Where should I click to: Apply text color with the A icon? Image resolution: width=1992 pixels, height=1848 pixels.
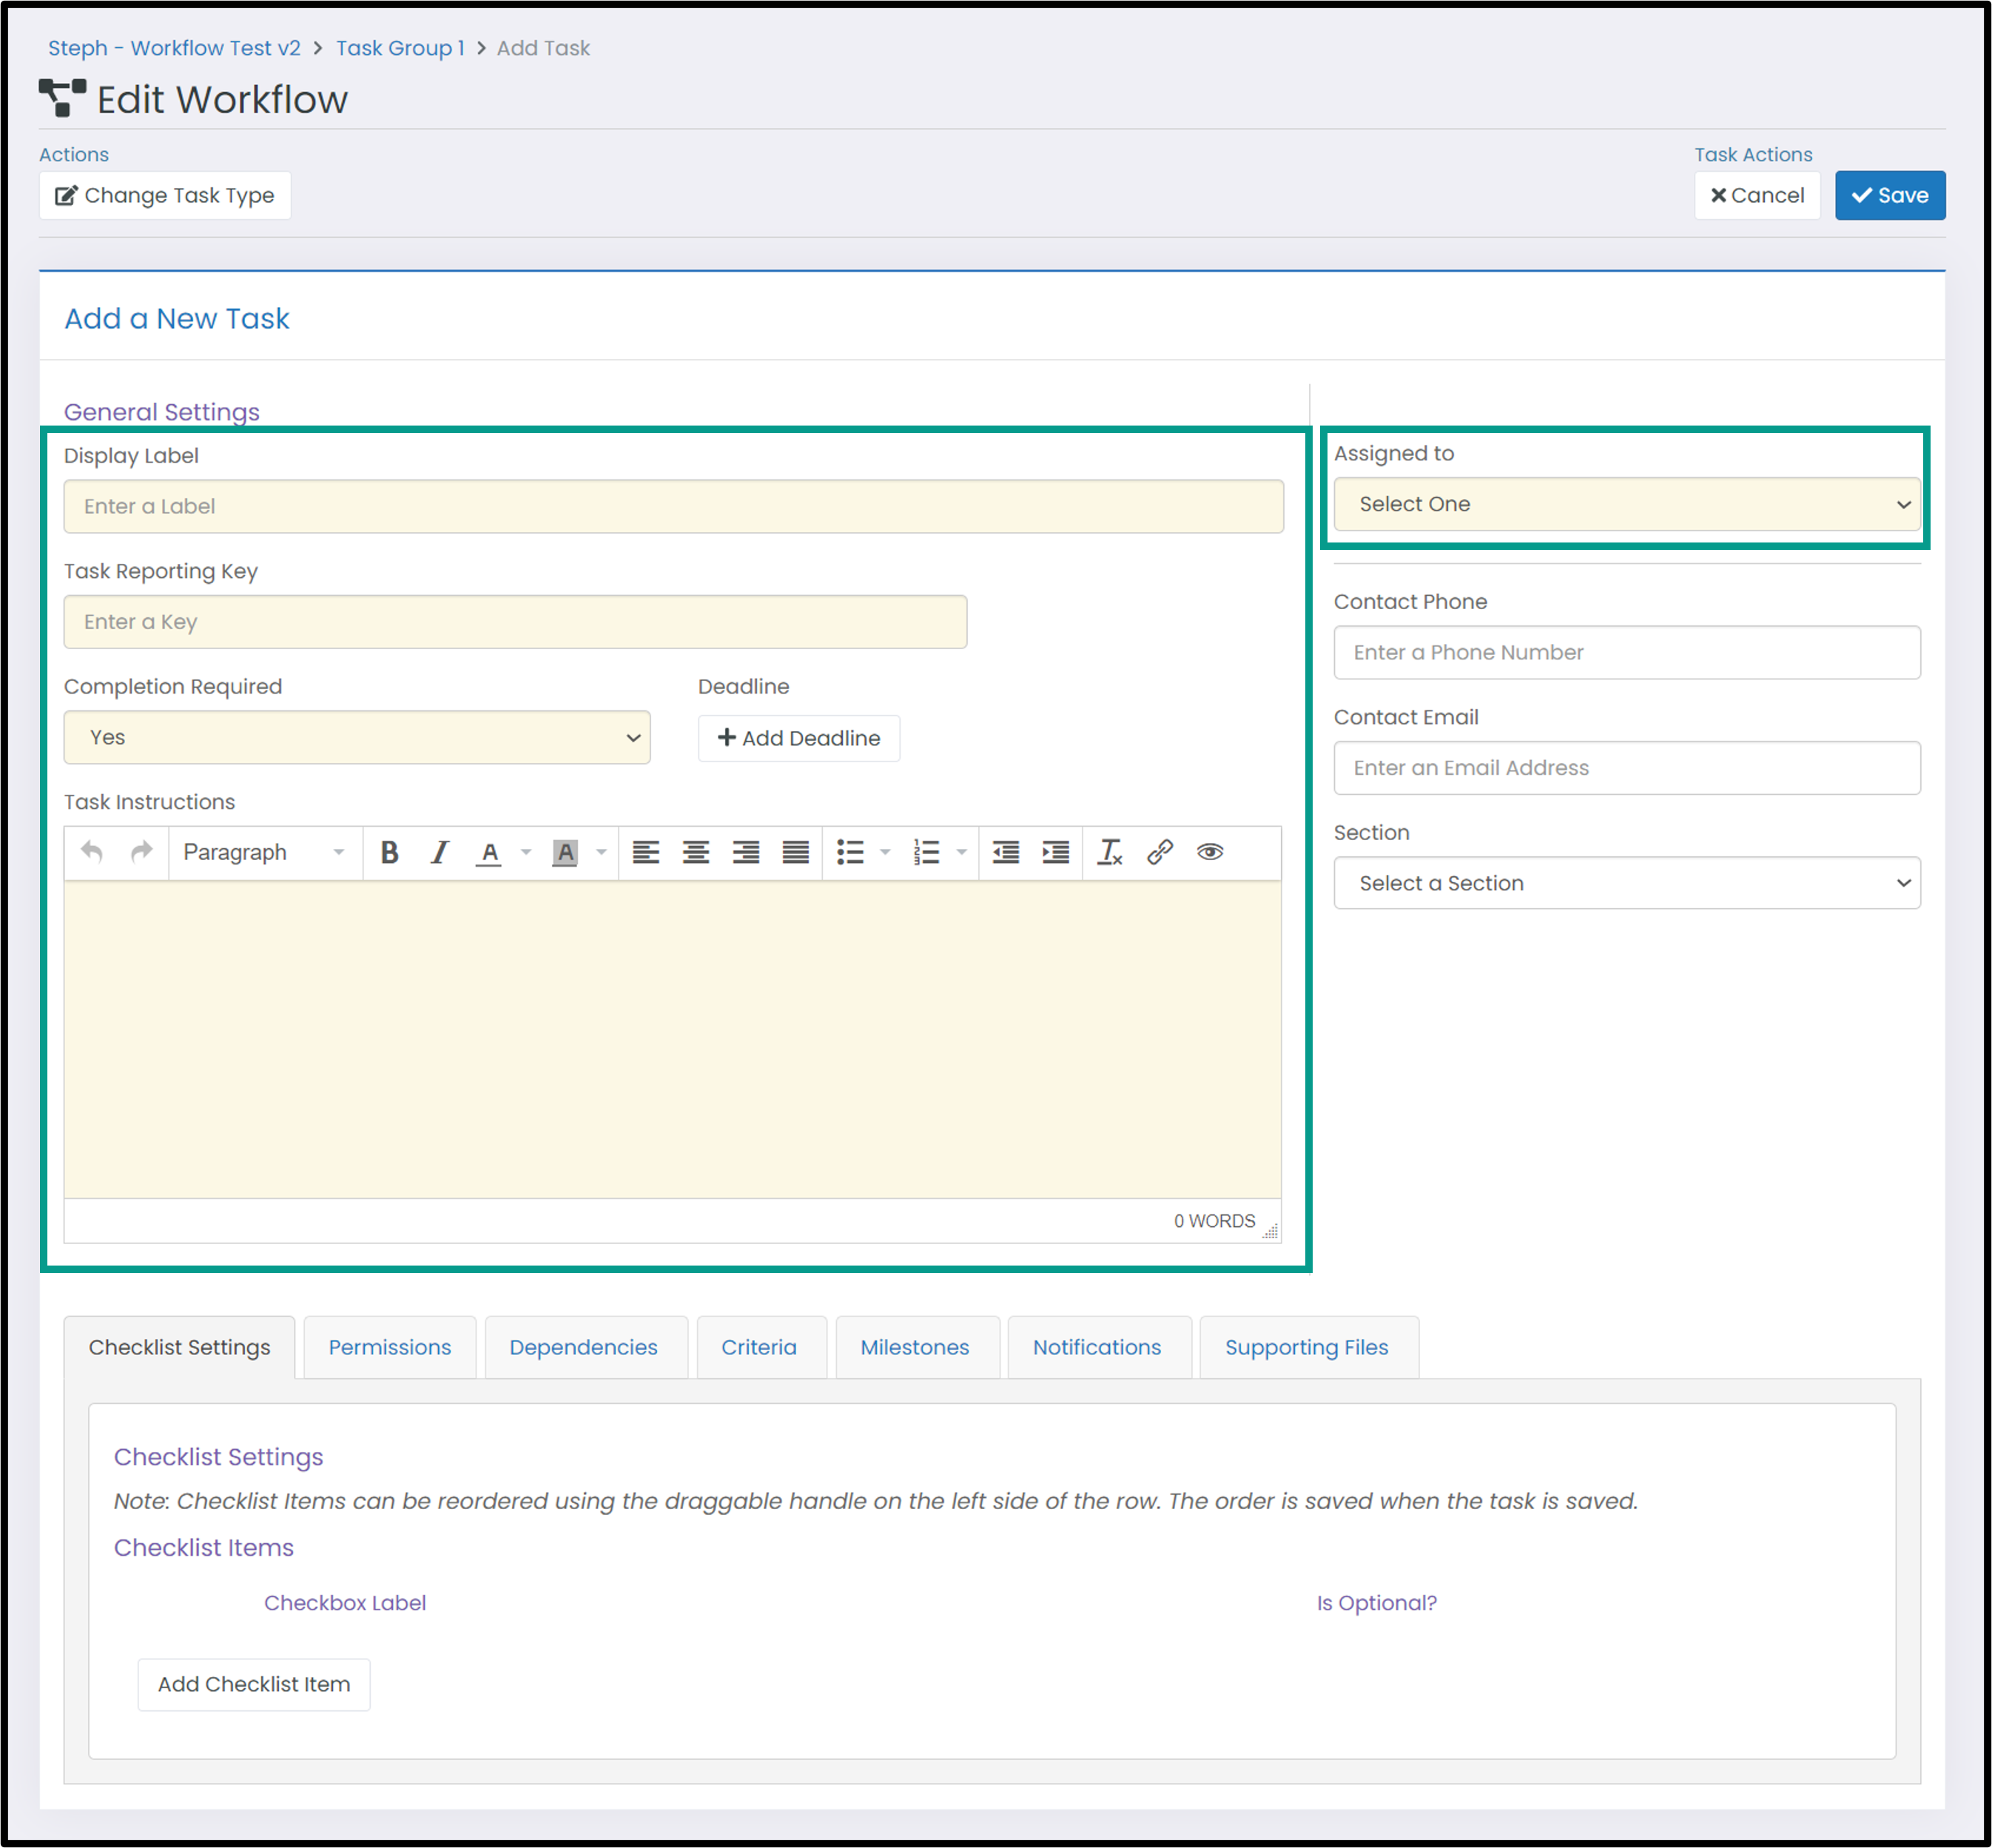click(x=489, y=852)
